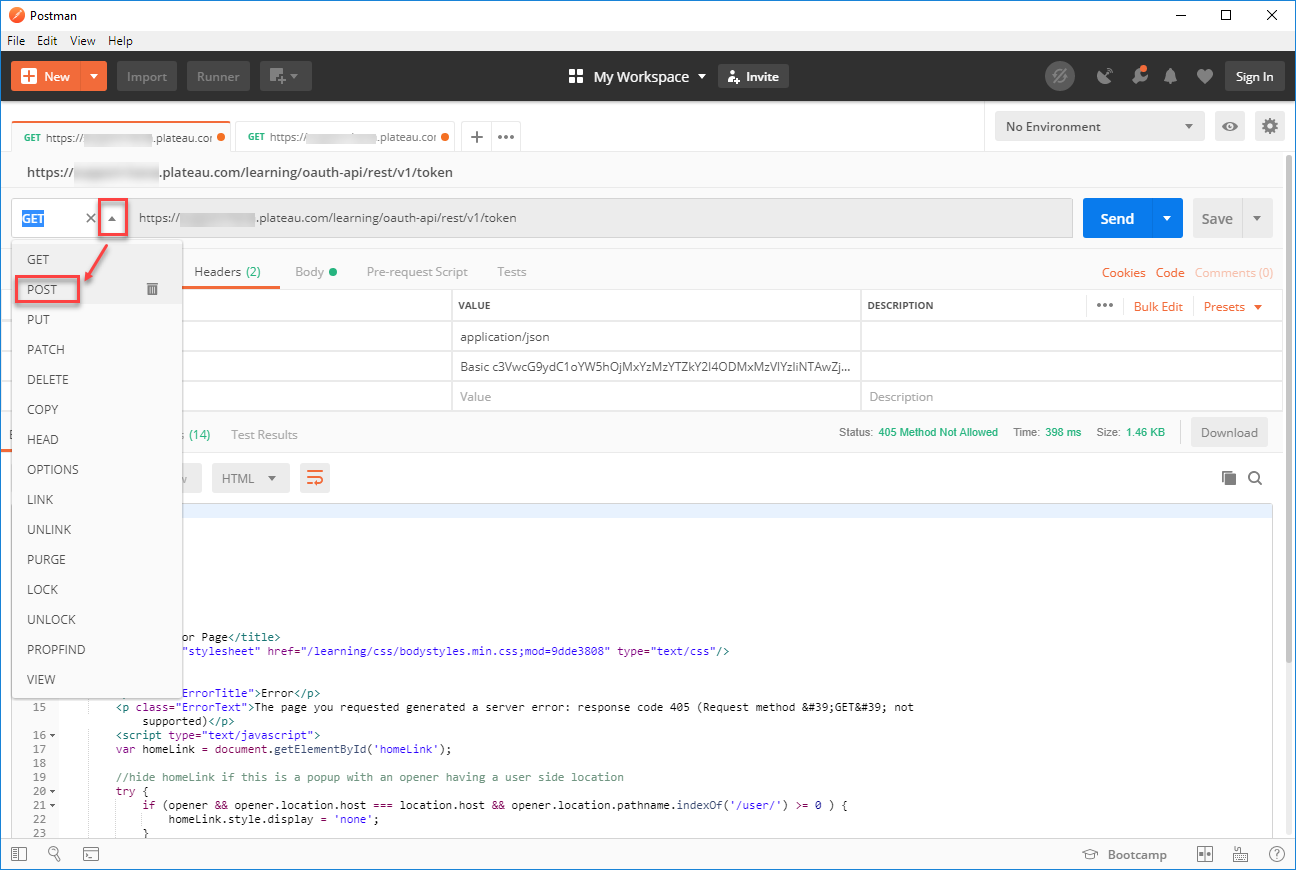
Task: Open the Body tab
Action: (315, 272)
